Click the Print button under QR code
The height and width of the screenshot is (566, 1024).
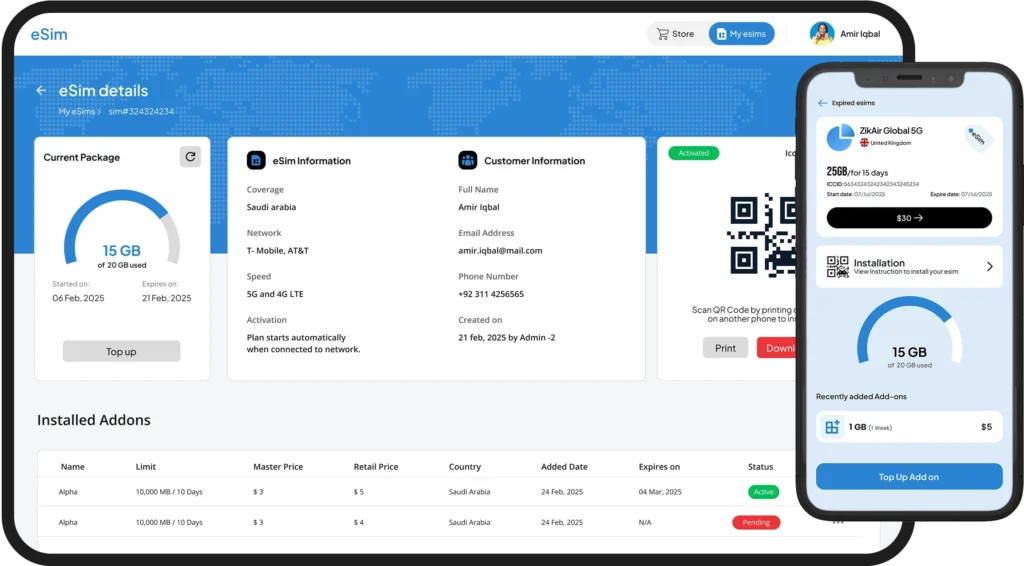(x=725, y=348)
